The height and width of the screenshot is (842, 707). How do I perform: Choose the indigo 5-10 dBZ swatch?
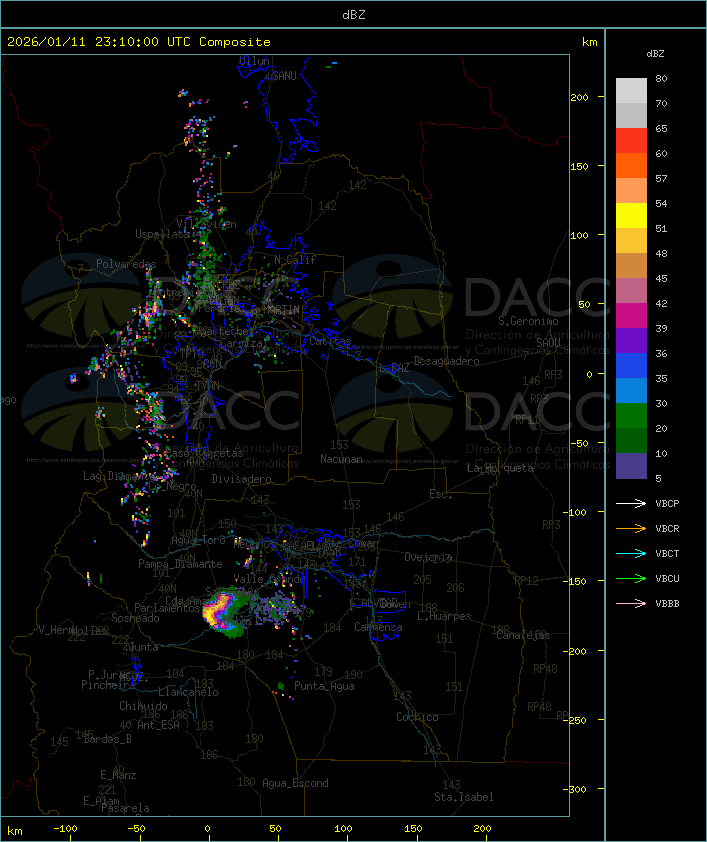631,466
